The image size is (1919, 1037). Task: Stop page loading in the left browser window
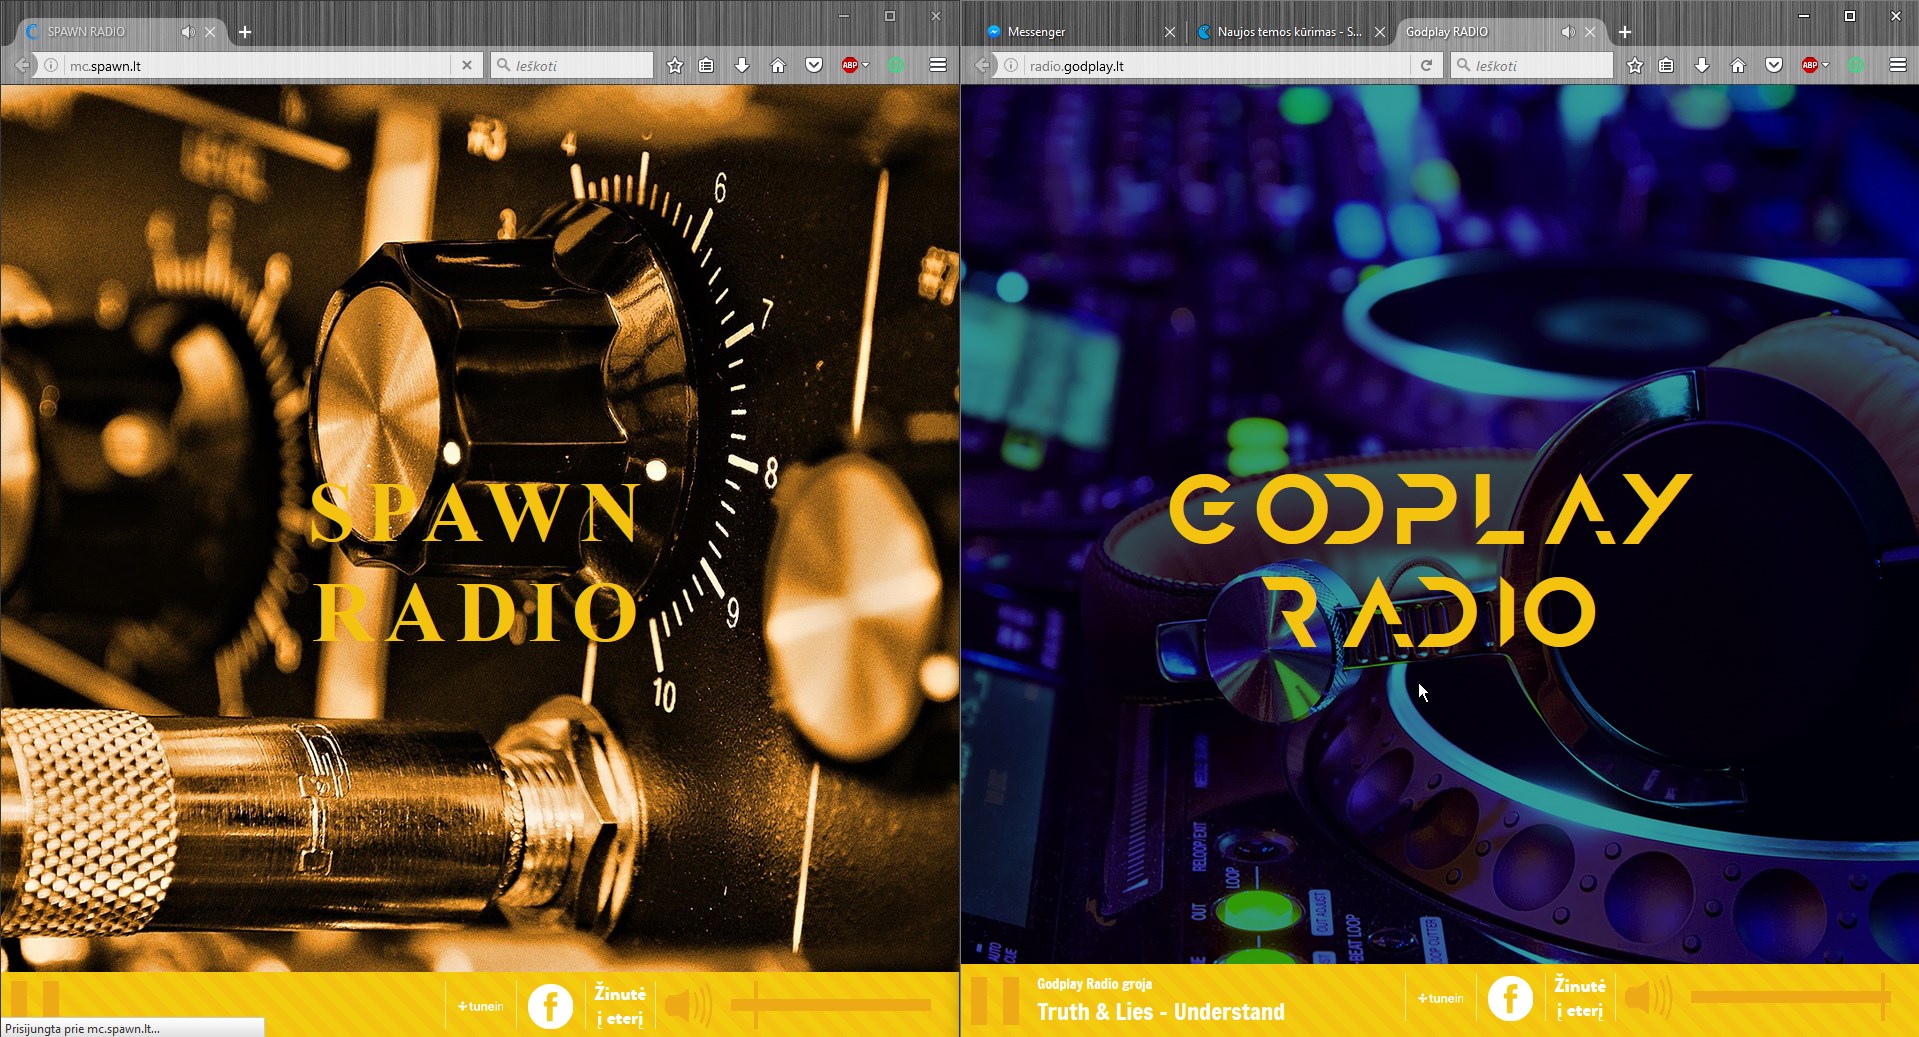click(x=467, y=65)
